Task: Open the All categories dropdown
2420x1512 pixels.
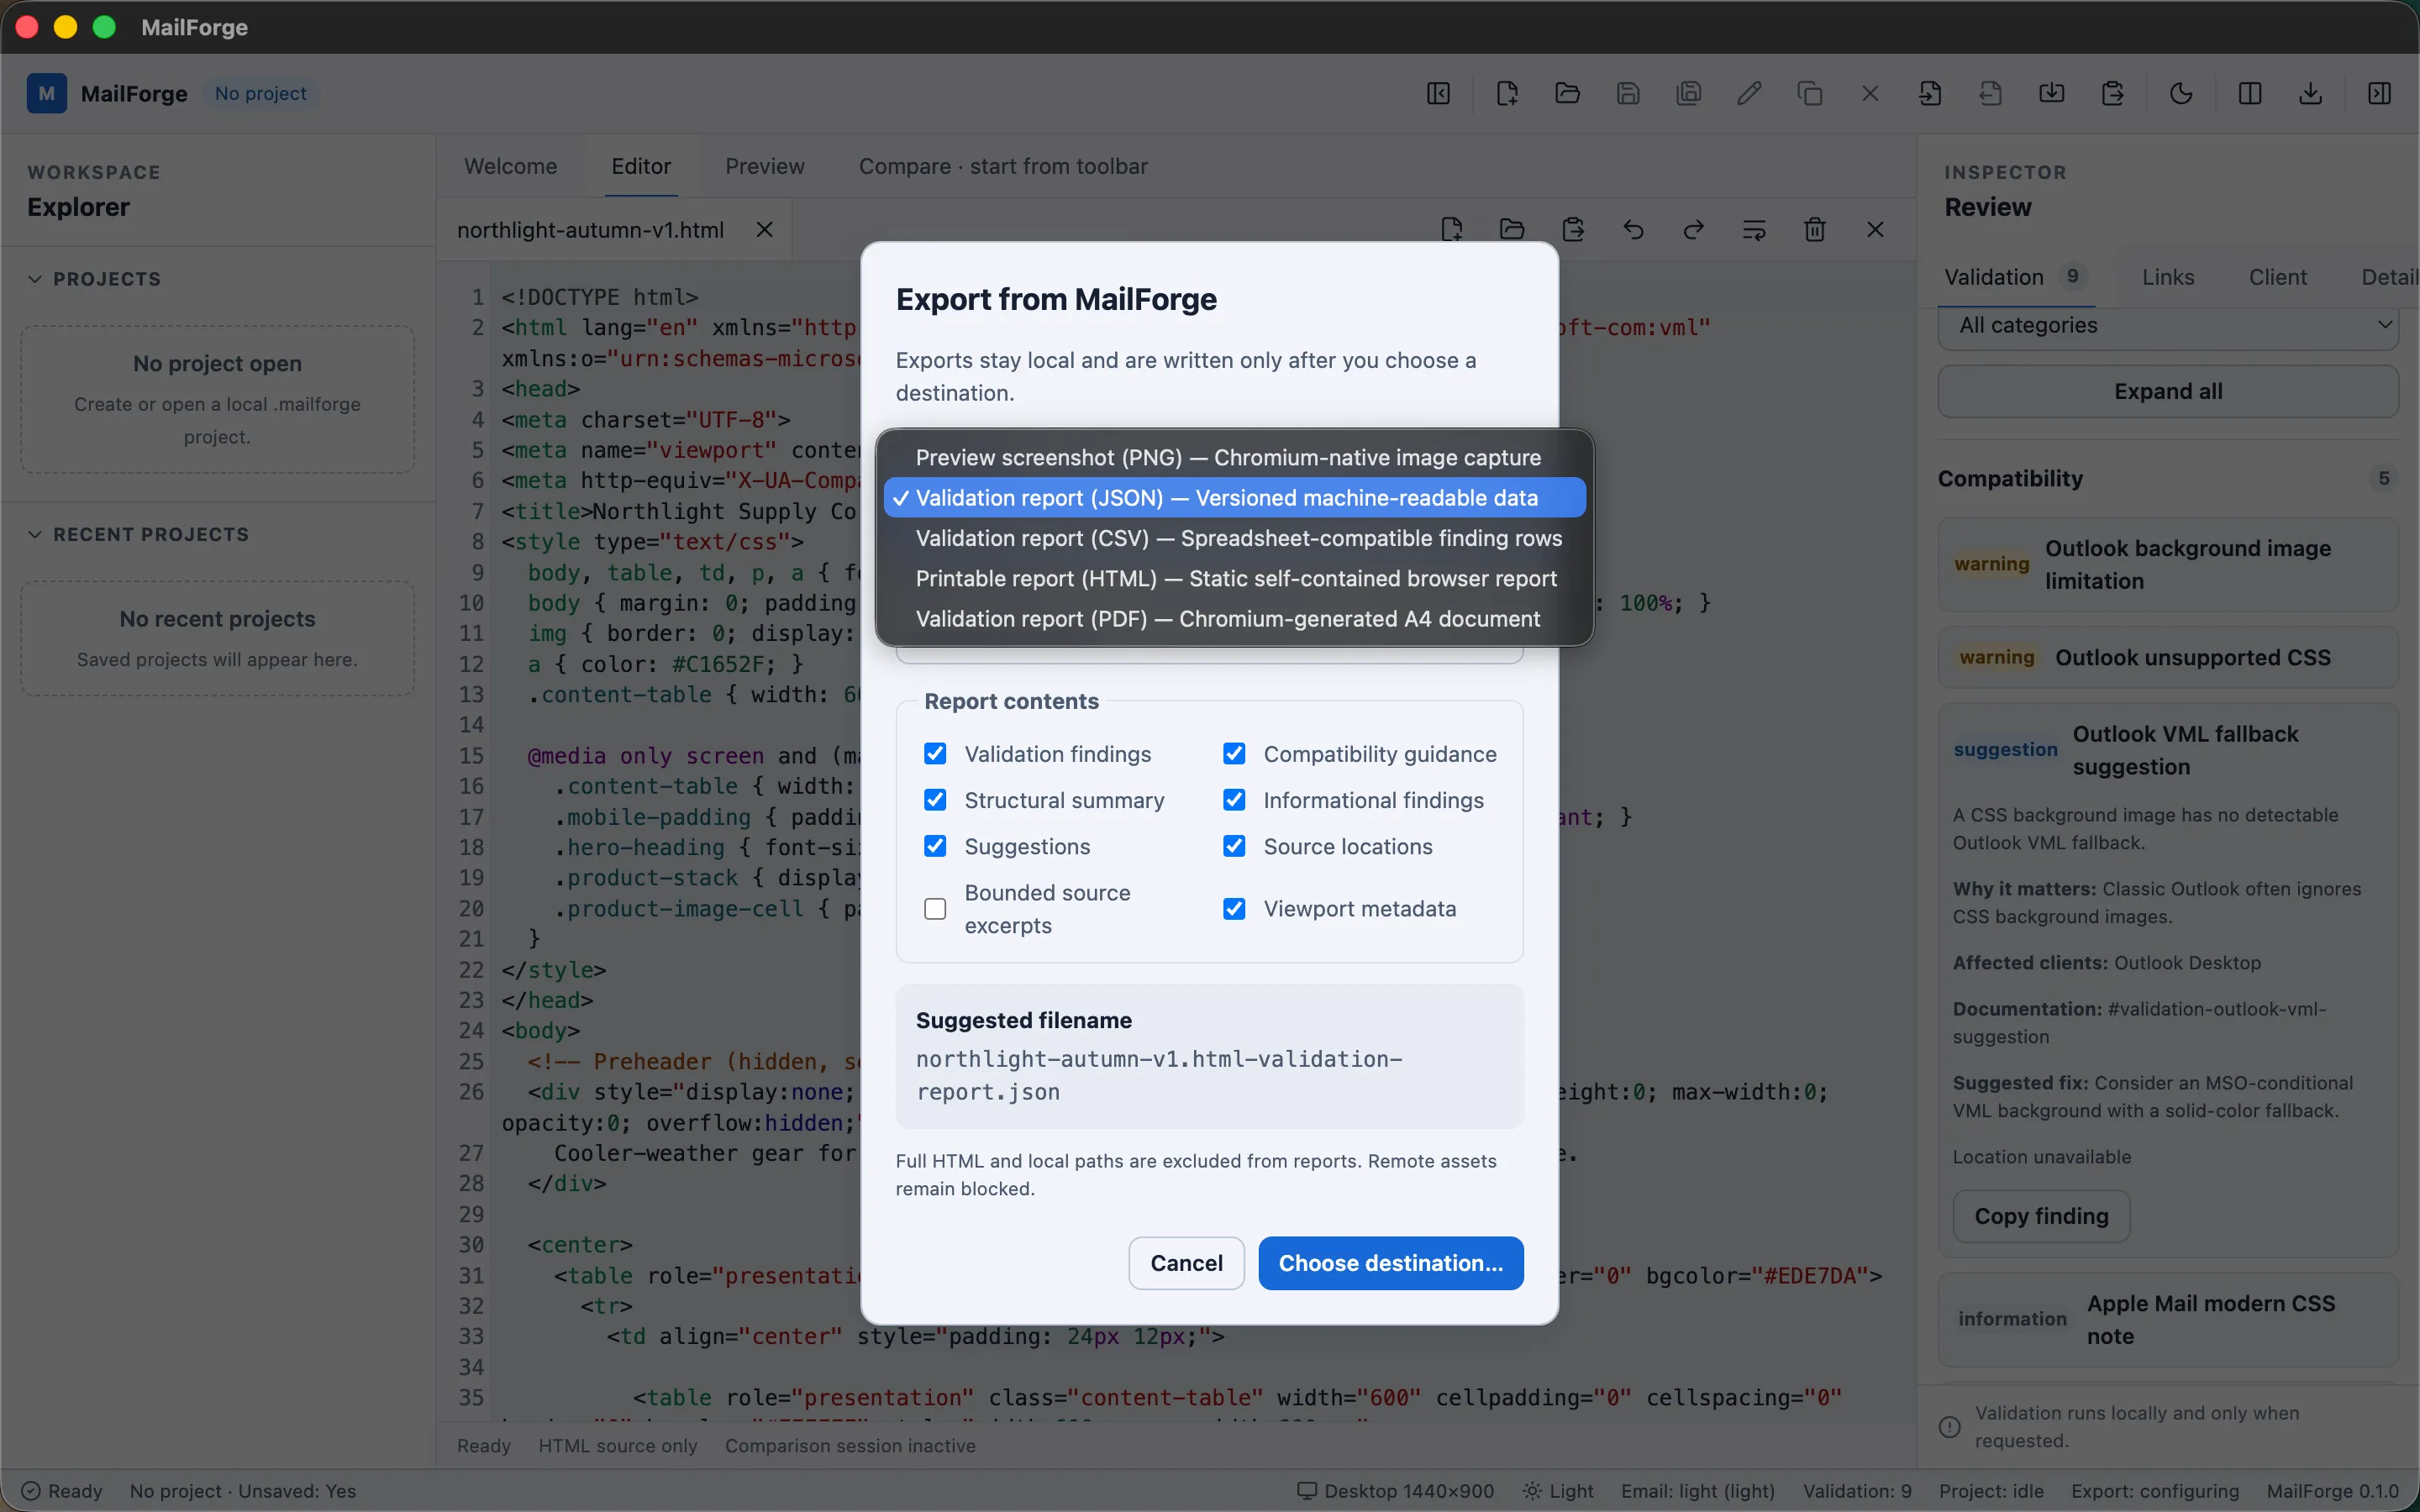Action: pyautogui.click(x=2168, y=326)
